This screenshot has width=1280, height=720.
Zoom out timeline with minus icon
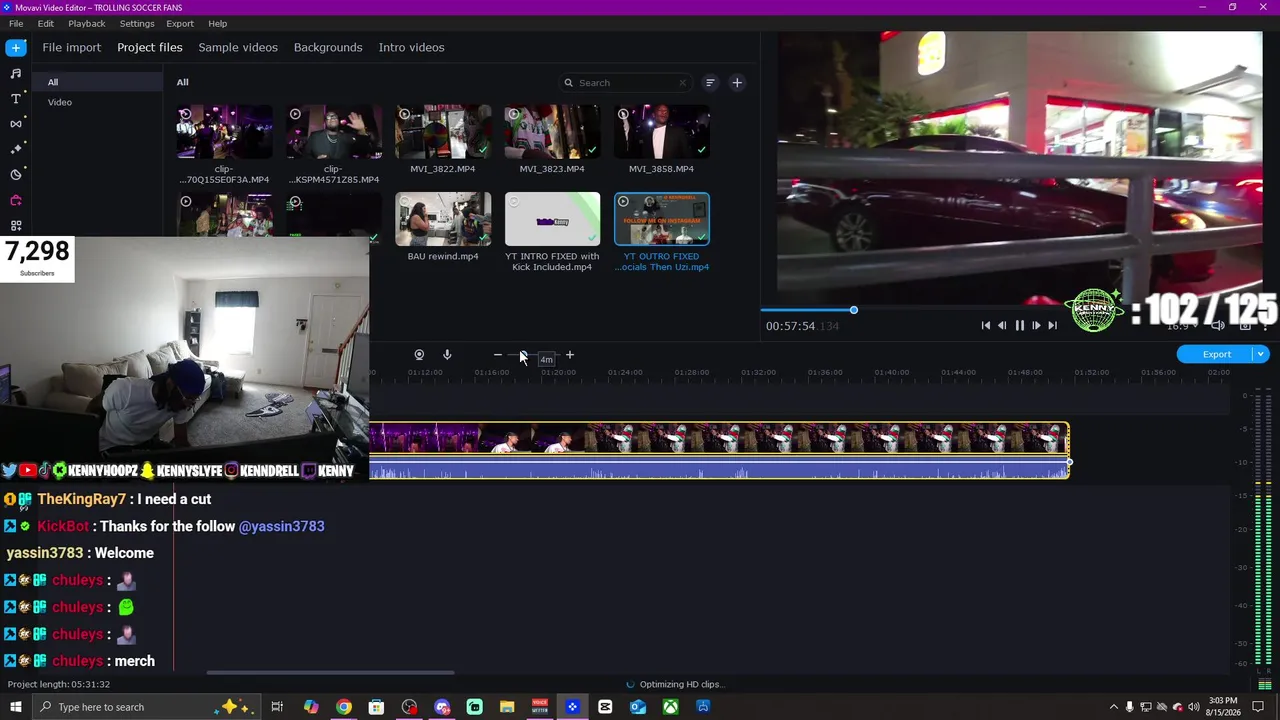click(498, 355)
